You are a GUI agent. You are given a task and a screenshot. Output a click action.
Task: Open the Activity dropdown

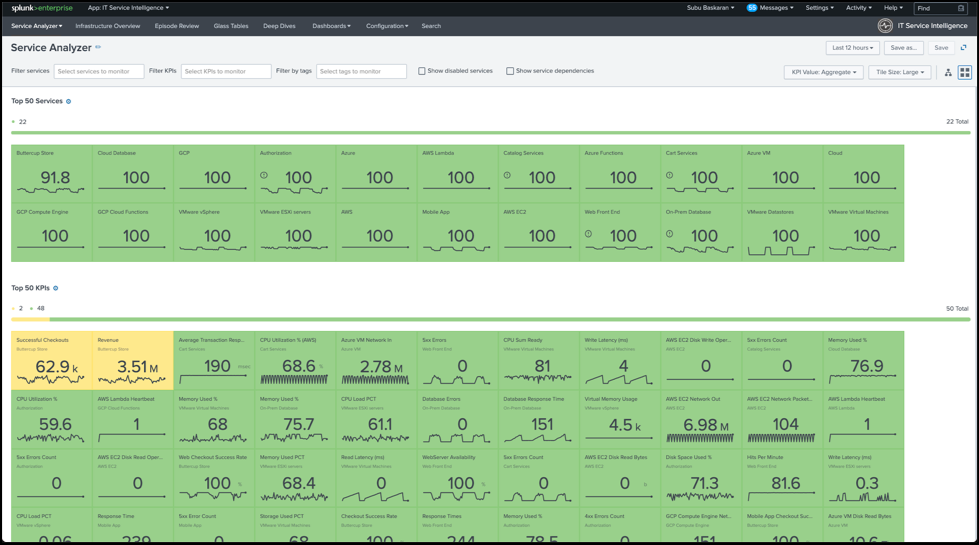[x=858, y=8]
